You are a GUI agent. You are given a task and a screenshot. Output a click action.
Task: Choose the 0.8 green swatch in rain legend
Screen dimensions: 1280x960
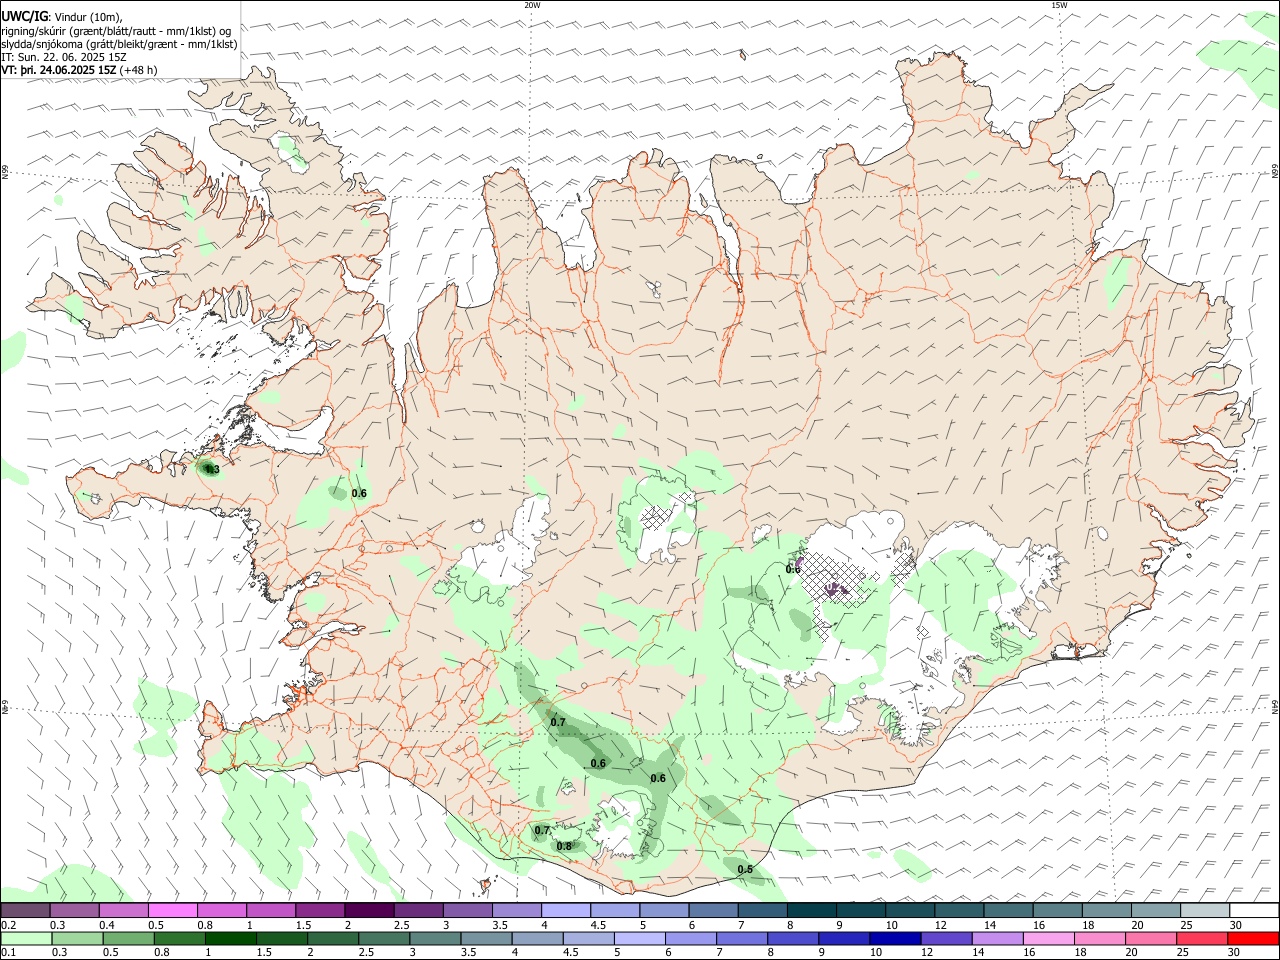[x=180, y=939]
